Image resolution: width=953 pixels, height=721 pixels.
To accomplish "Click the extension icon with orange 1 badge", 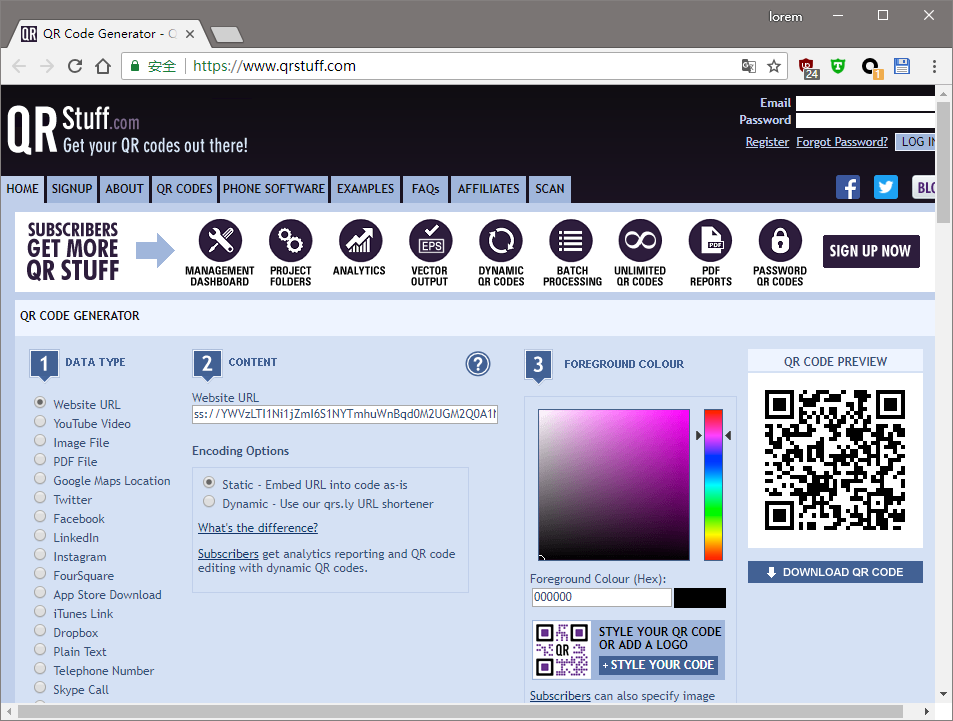I will (x=872, y=68).
